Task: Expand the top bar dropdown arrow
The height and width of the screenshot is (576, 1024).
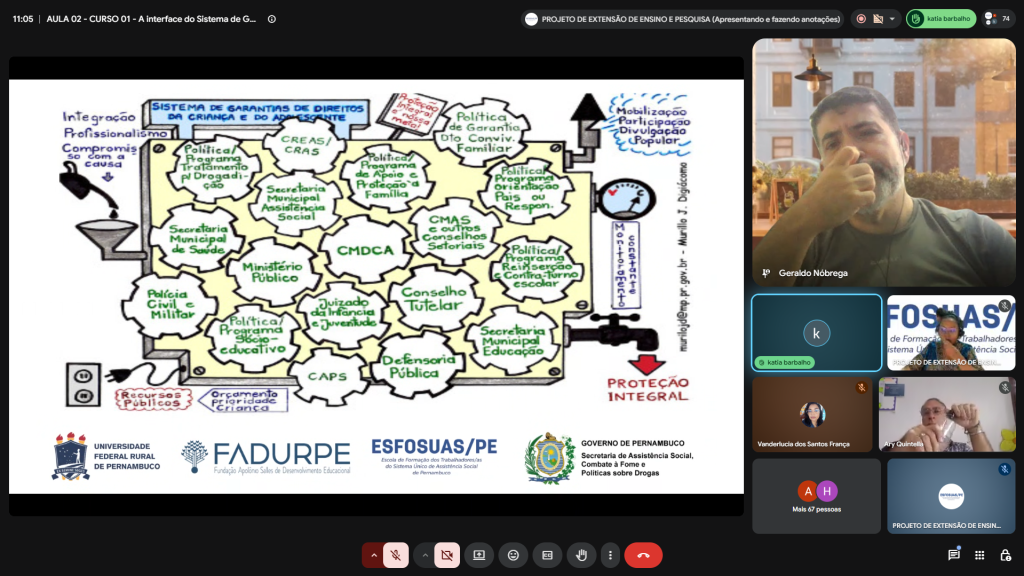Action: (892, 19)
